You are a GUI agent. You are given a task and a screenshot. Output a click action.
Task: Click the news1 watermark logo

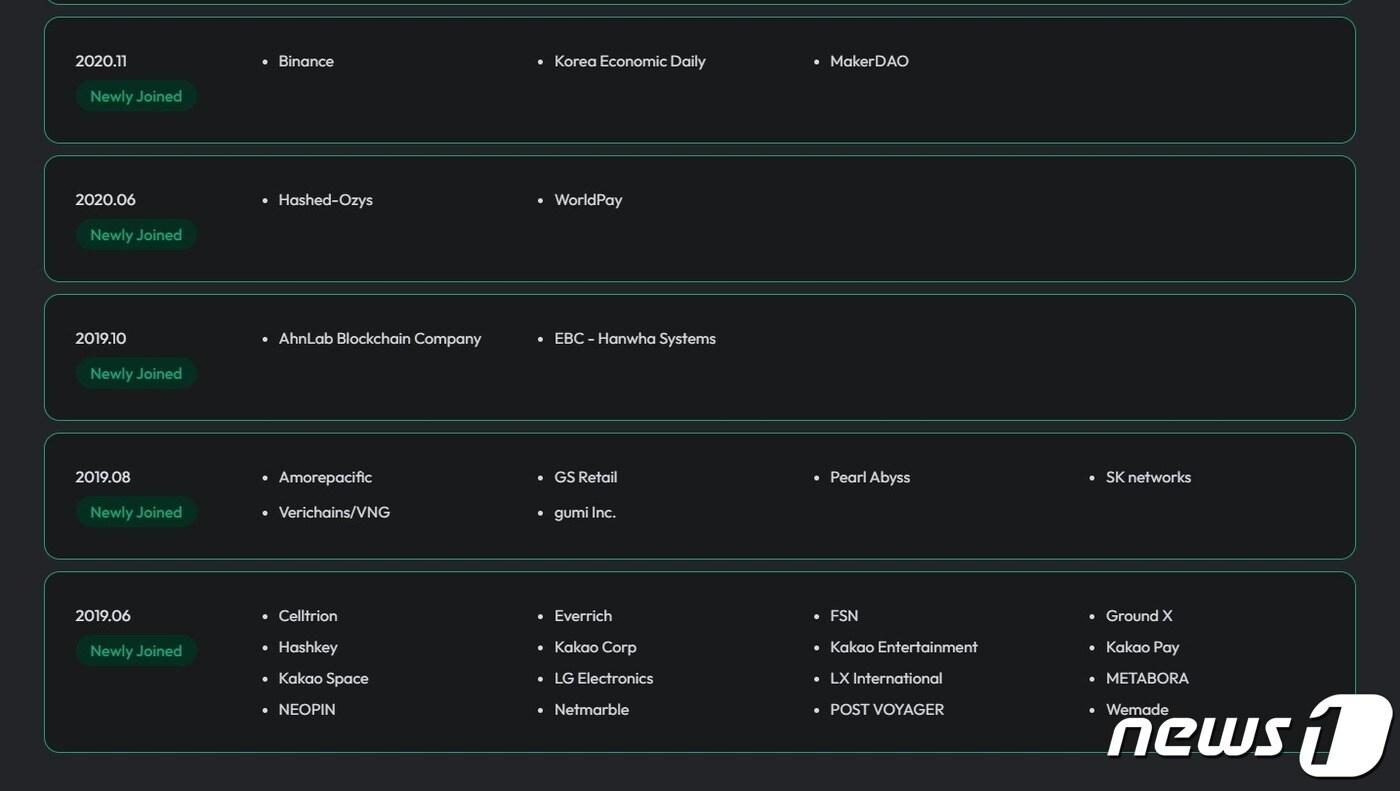click(x=1250, y=735)
